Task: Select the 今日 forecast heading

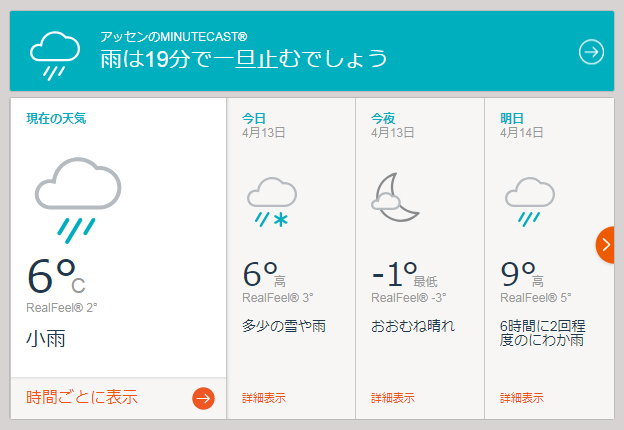Action: tap(254, 118)
